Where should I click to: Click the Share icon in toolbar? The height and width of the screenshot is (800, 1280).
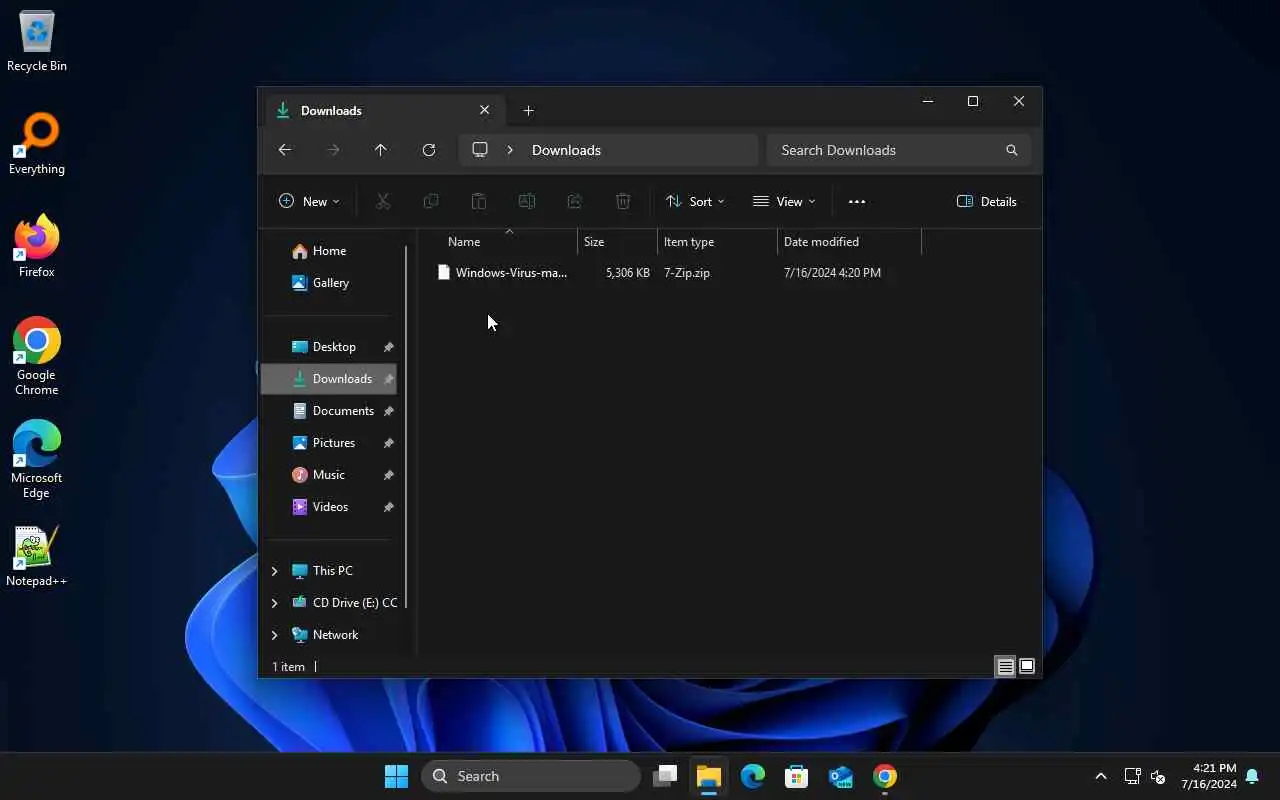[575, 201]
